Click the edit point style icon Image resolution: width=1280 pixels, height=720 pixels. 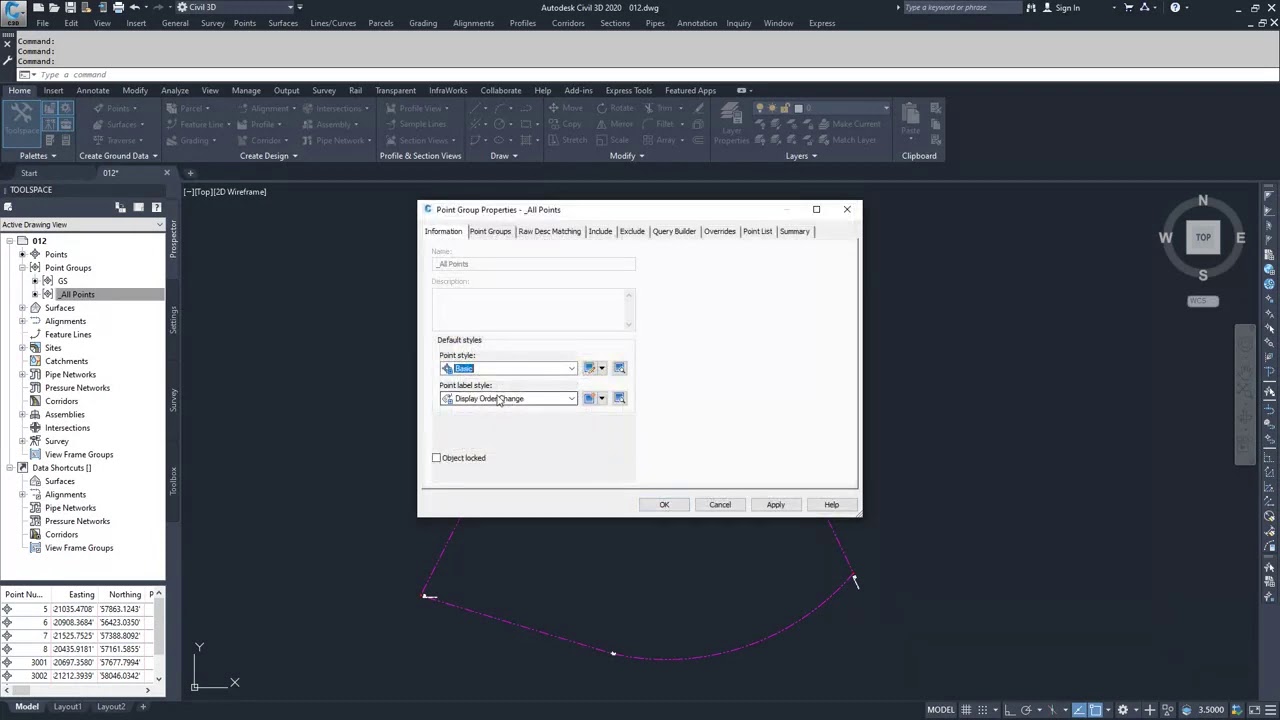(x=589, y=368)
